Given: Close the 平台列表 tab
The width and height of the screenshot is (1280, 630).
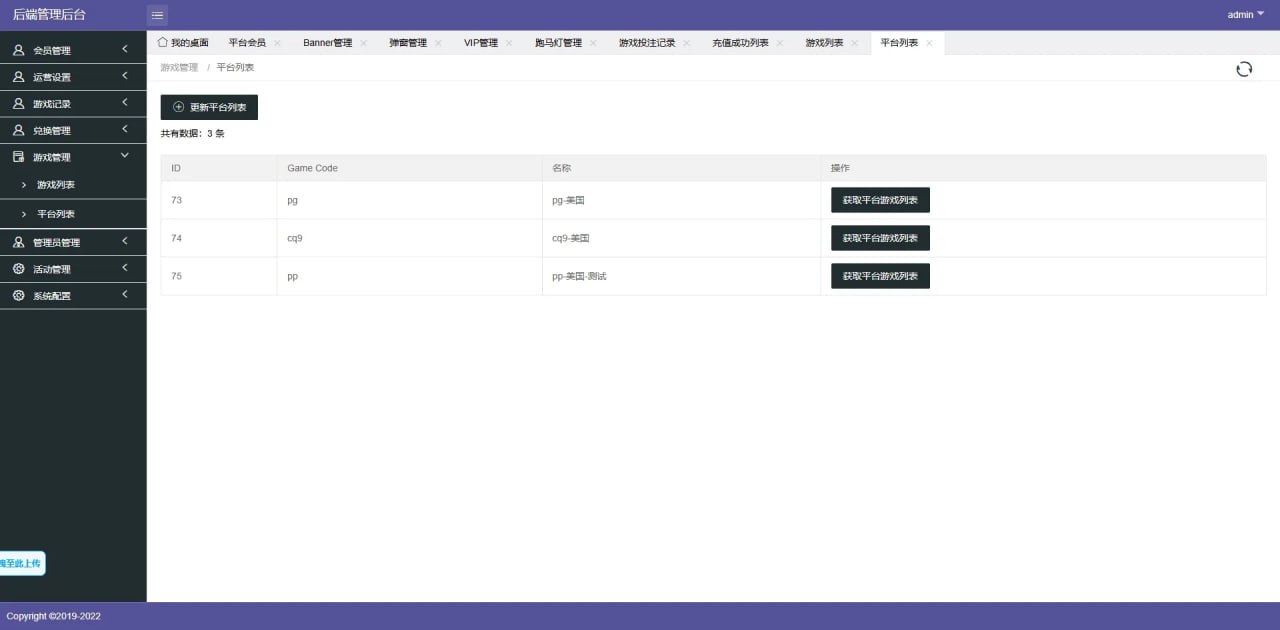Looking at the screenshot, I should pyautogui.click(x=927, y=42).
